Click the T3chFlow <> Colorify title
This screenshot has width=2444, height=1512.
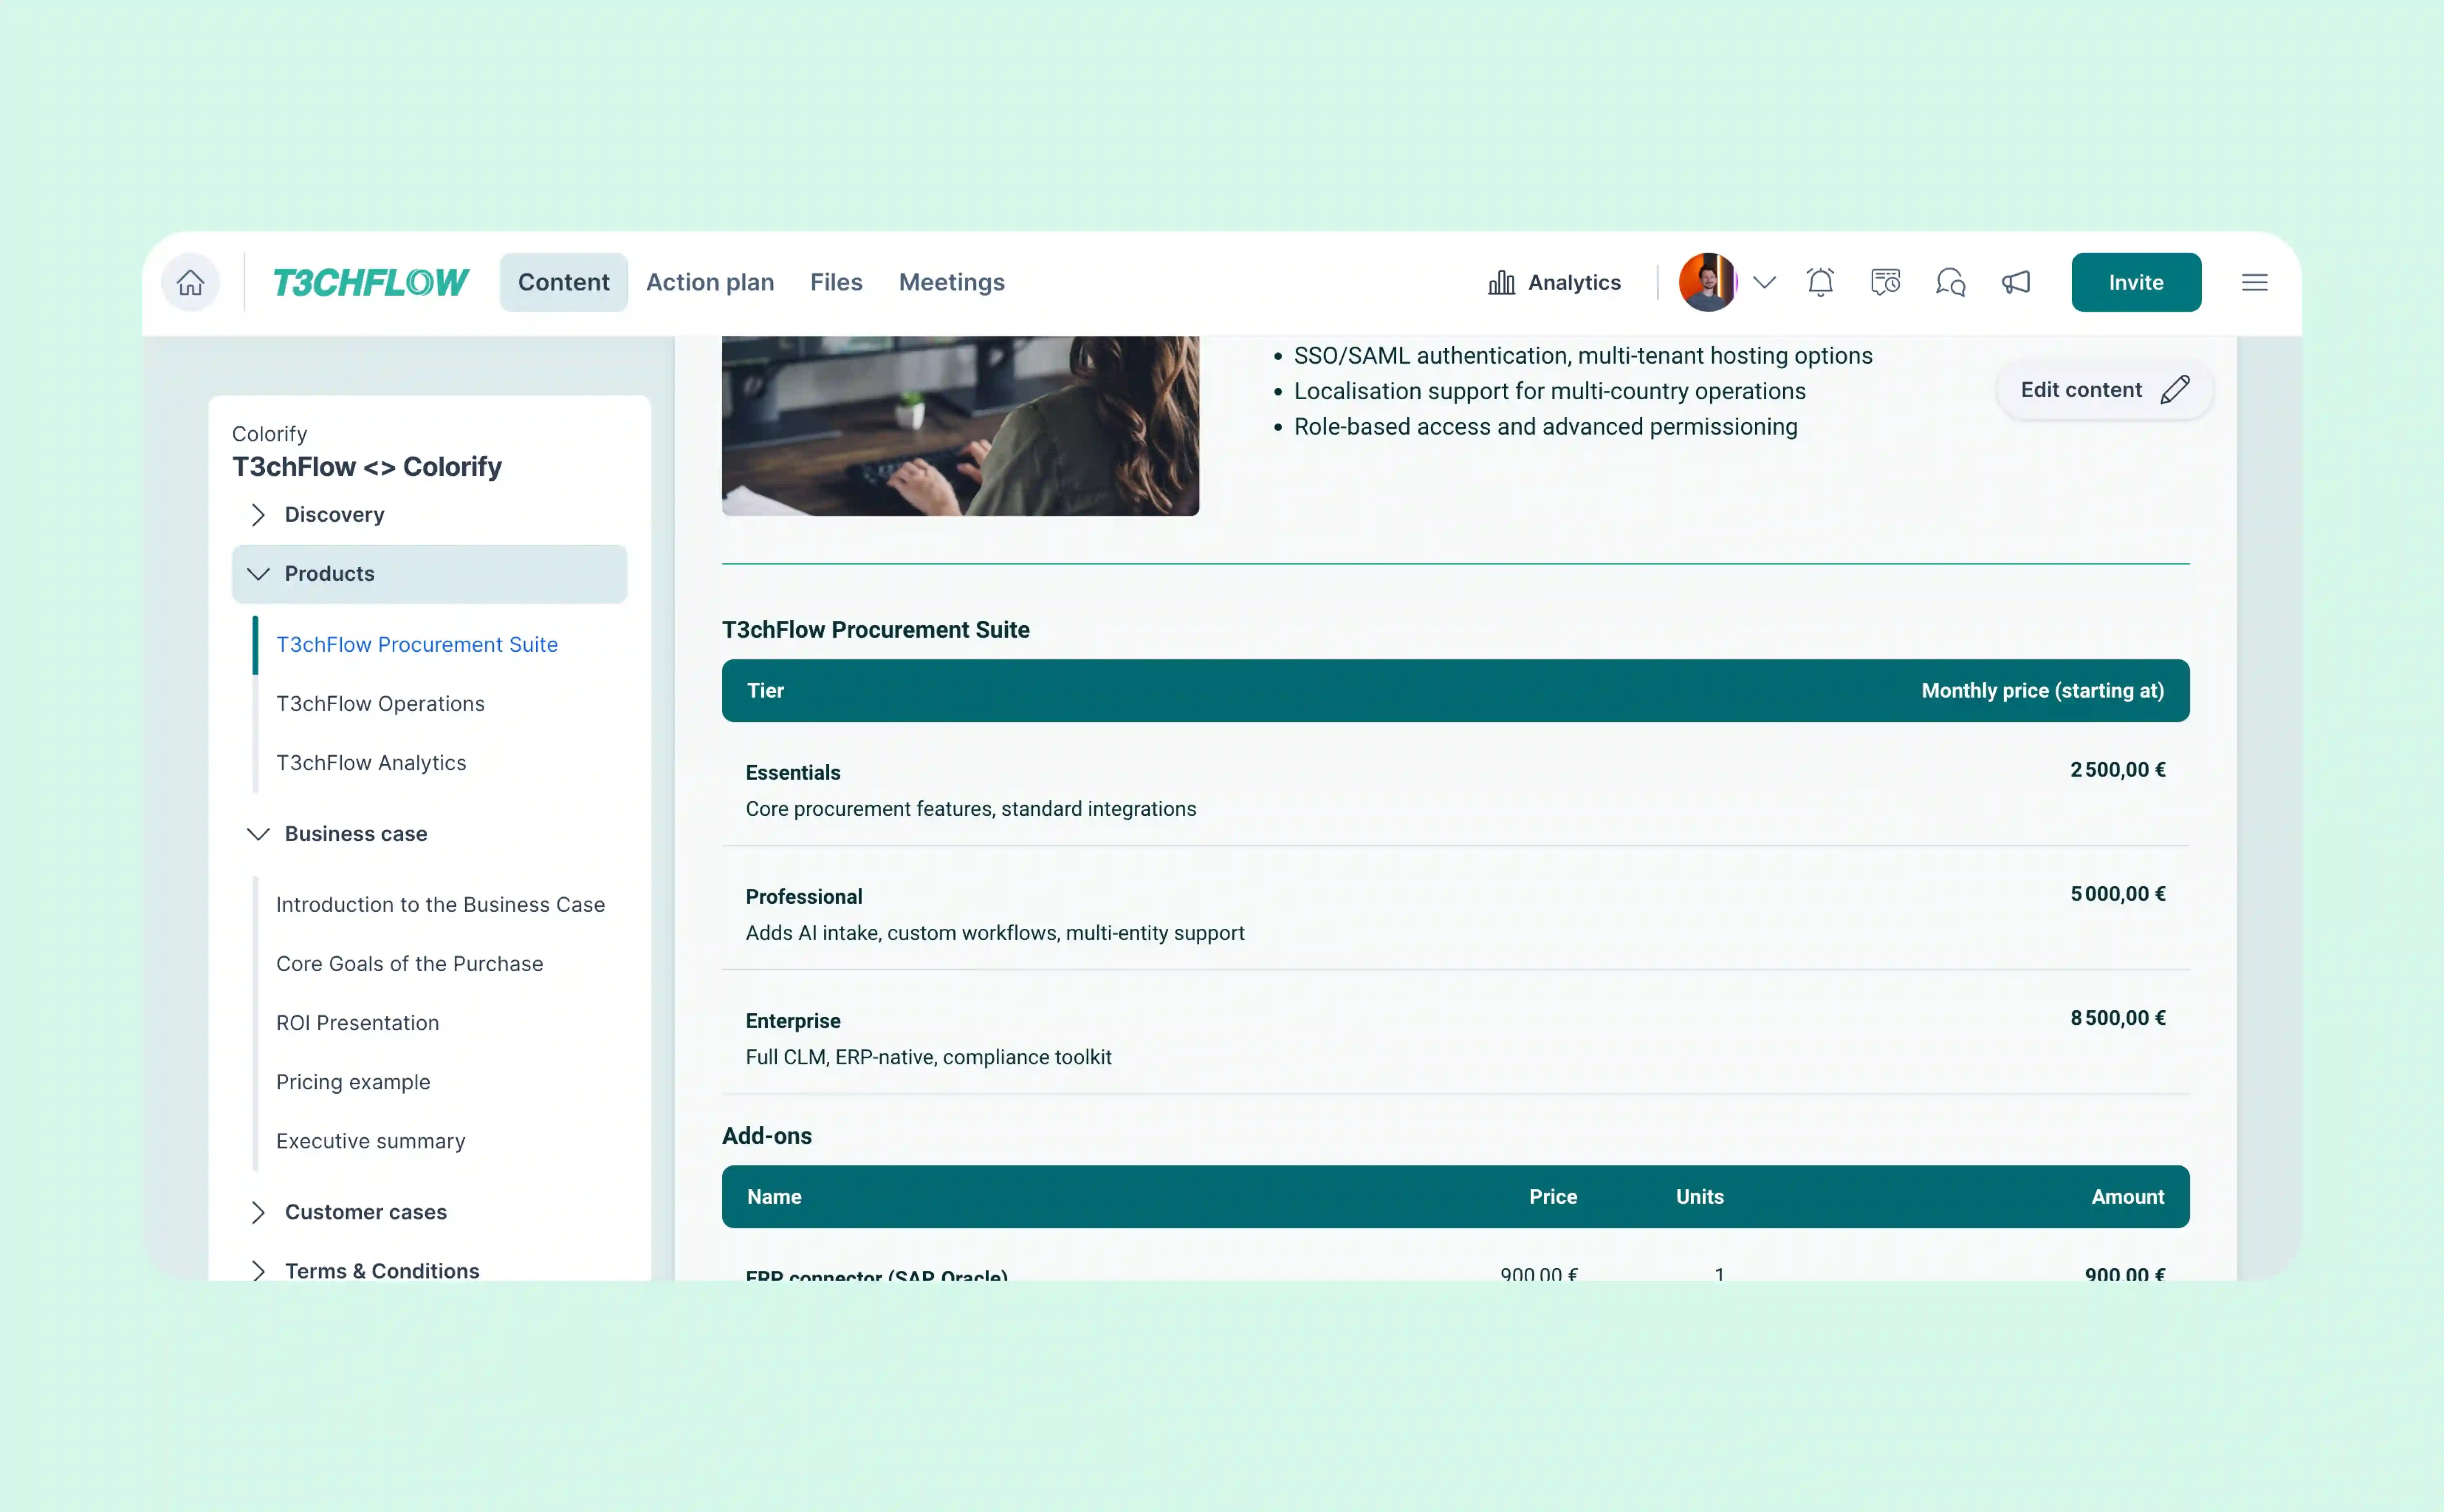[x=366, y=466]
